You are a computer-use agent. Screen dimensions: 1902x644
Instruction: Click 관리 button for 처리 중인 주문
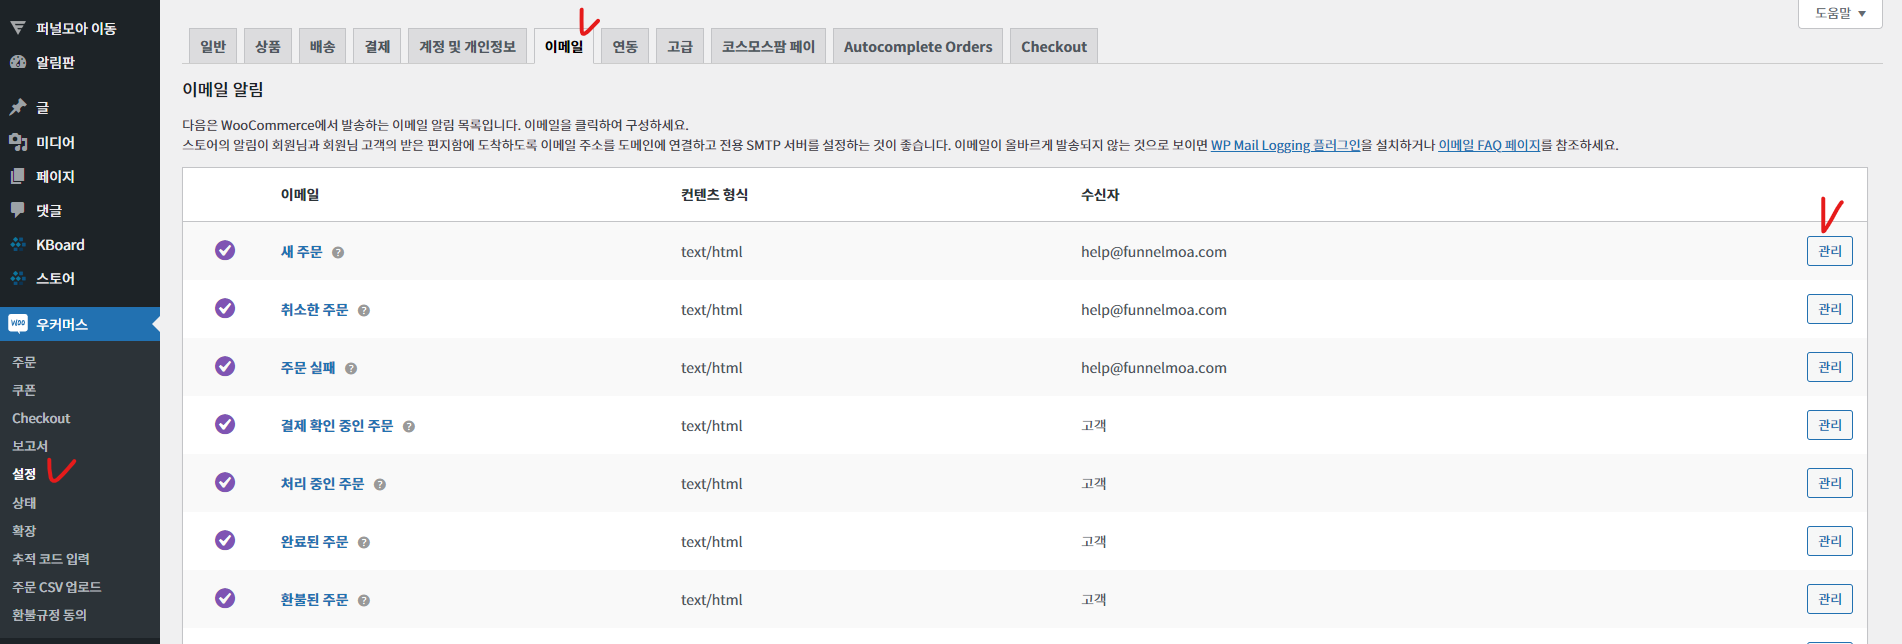[1830, 483]
